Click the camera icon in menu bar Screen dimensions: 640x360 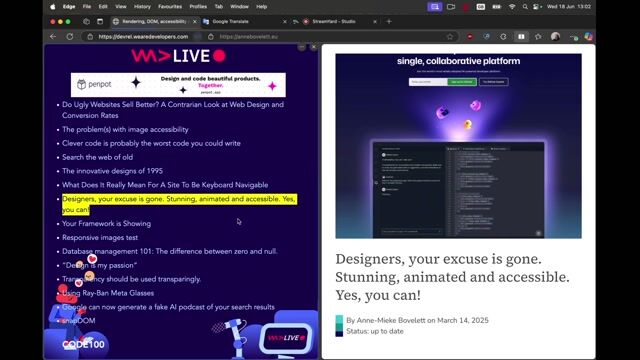pos(451,7)
